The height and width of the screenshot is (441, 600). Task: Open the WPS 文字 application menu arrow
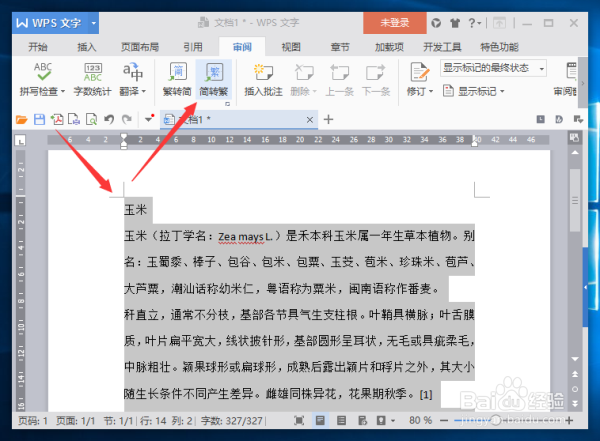(93, 23)
